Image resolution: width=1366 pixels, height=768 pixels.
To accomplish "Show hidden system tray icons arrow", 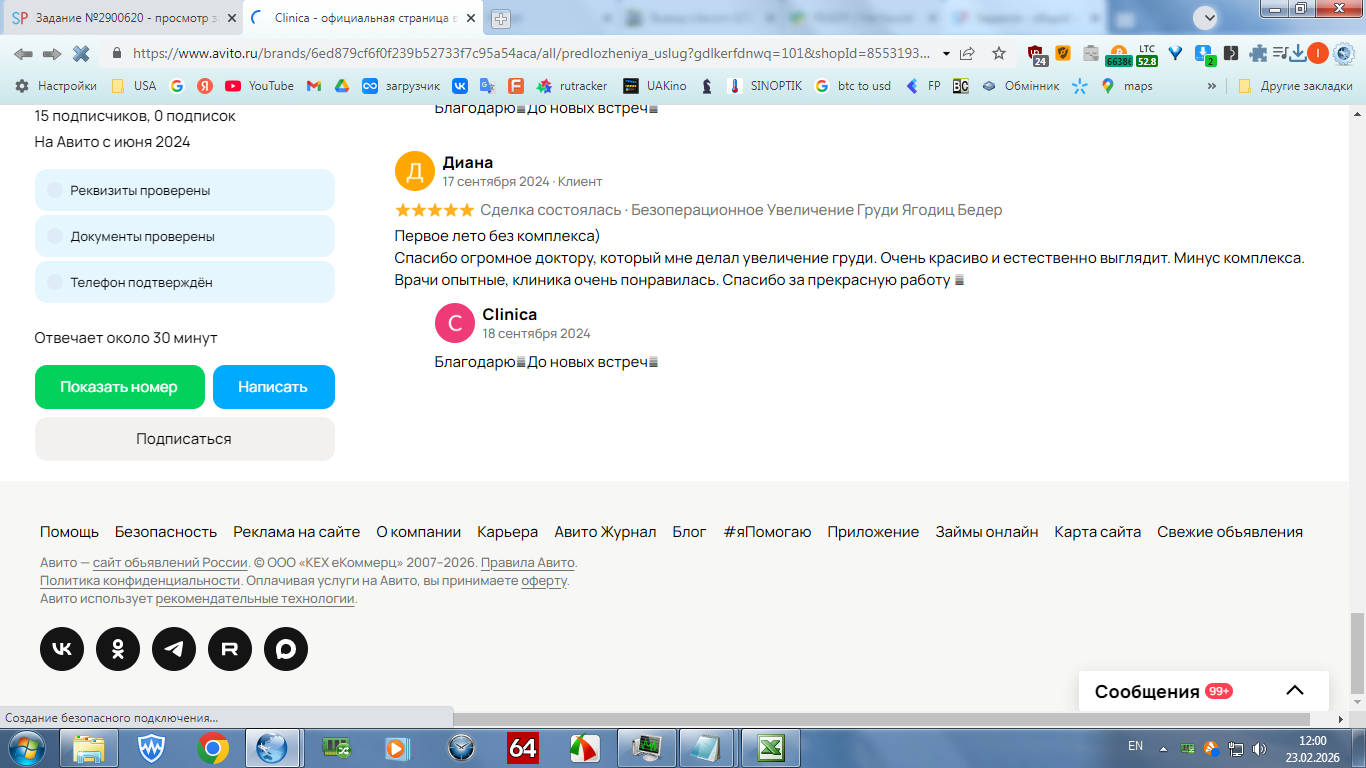I will click(1163, 748).
